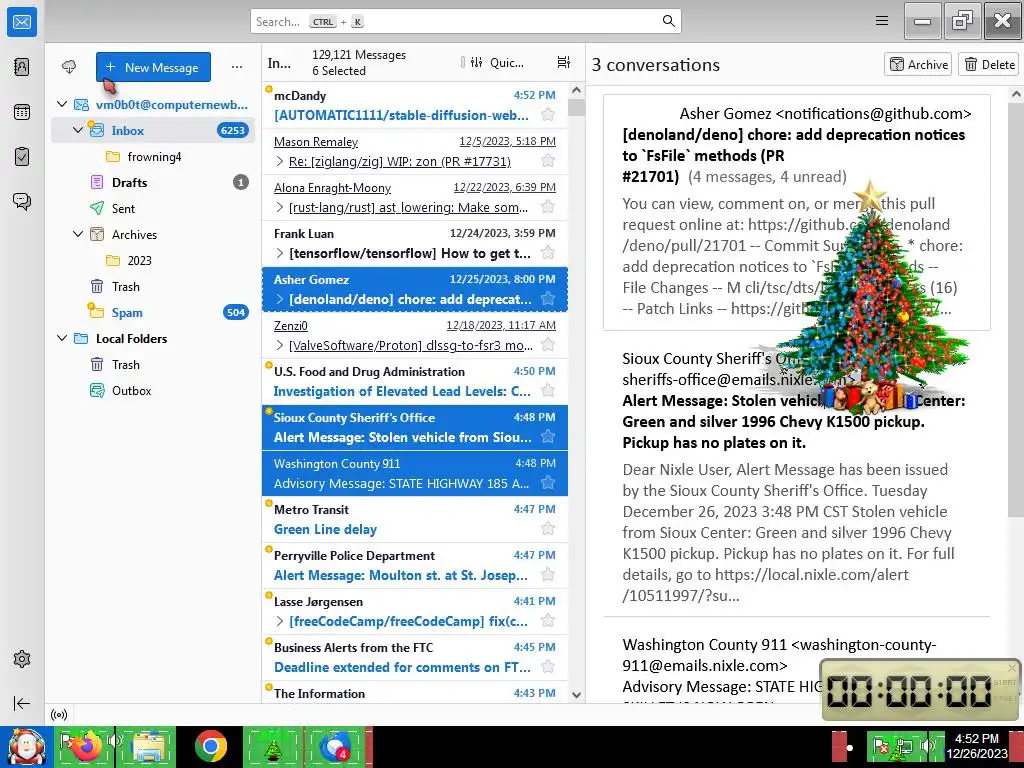Open the Mail space in sidebar
This screenshot has height=768, width=1024.
pos(22,22)
